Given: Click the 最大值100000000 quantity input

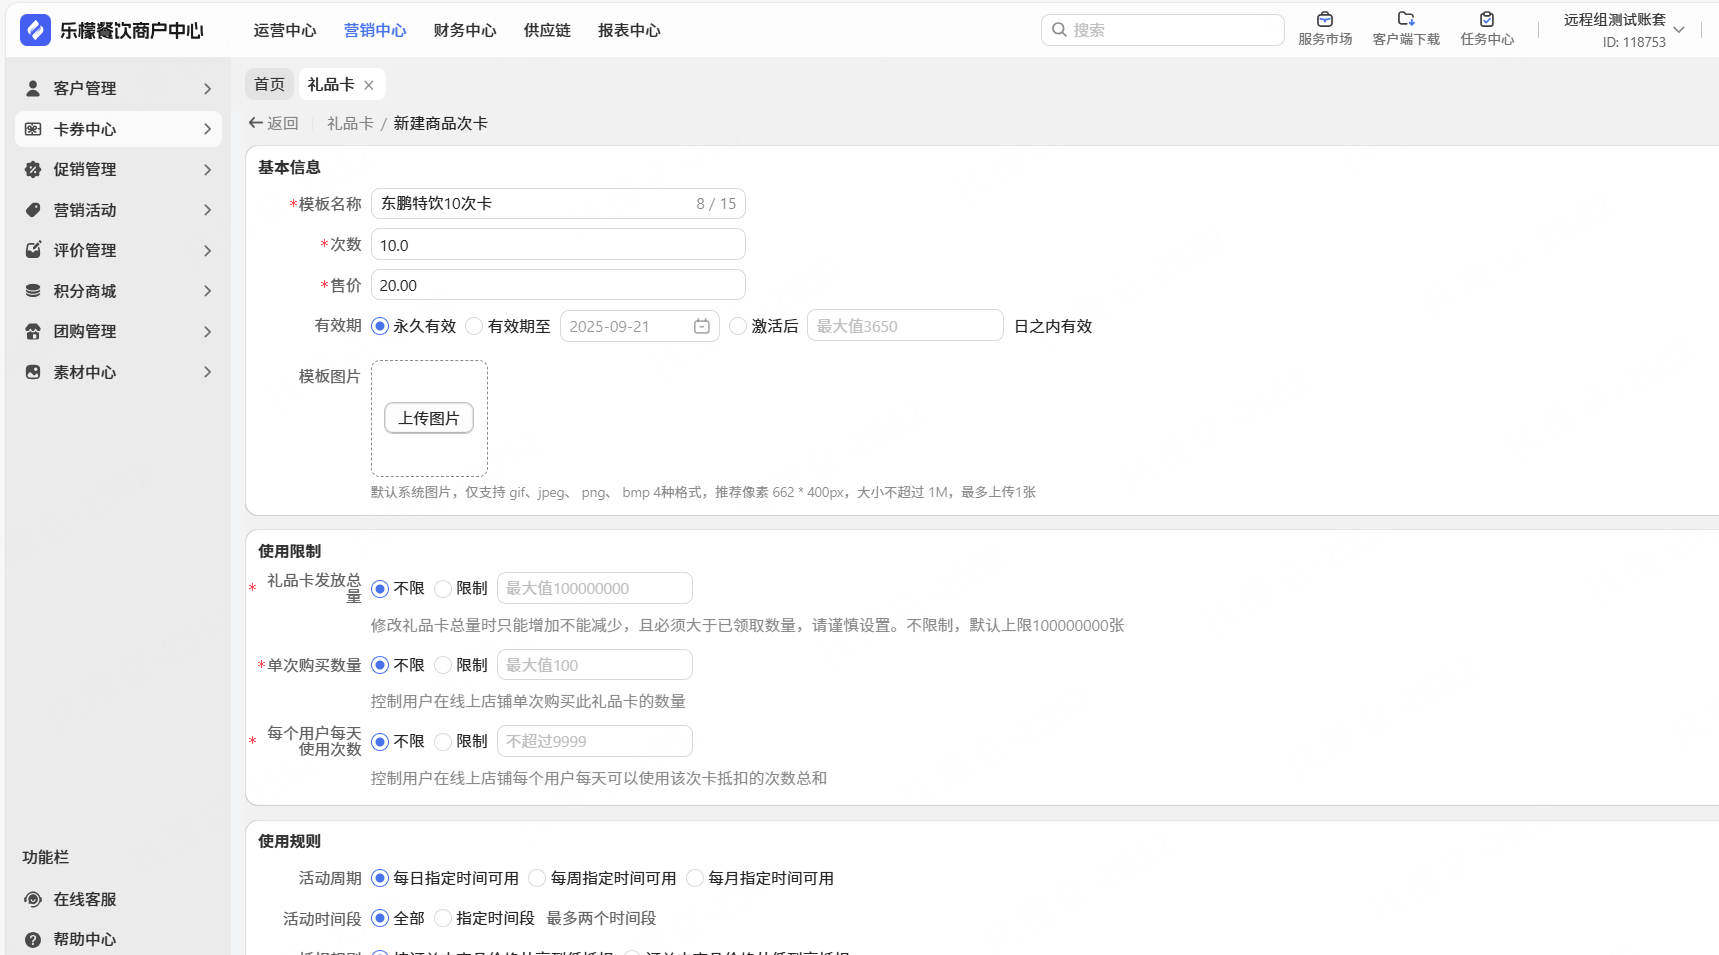Looking at the screenshot, I should 595,588.
